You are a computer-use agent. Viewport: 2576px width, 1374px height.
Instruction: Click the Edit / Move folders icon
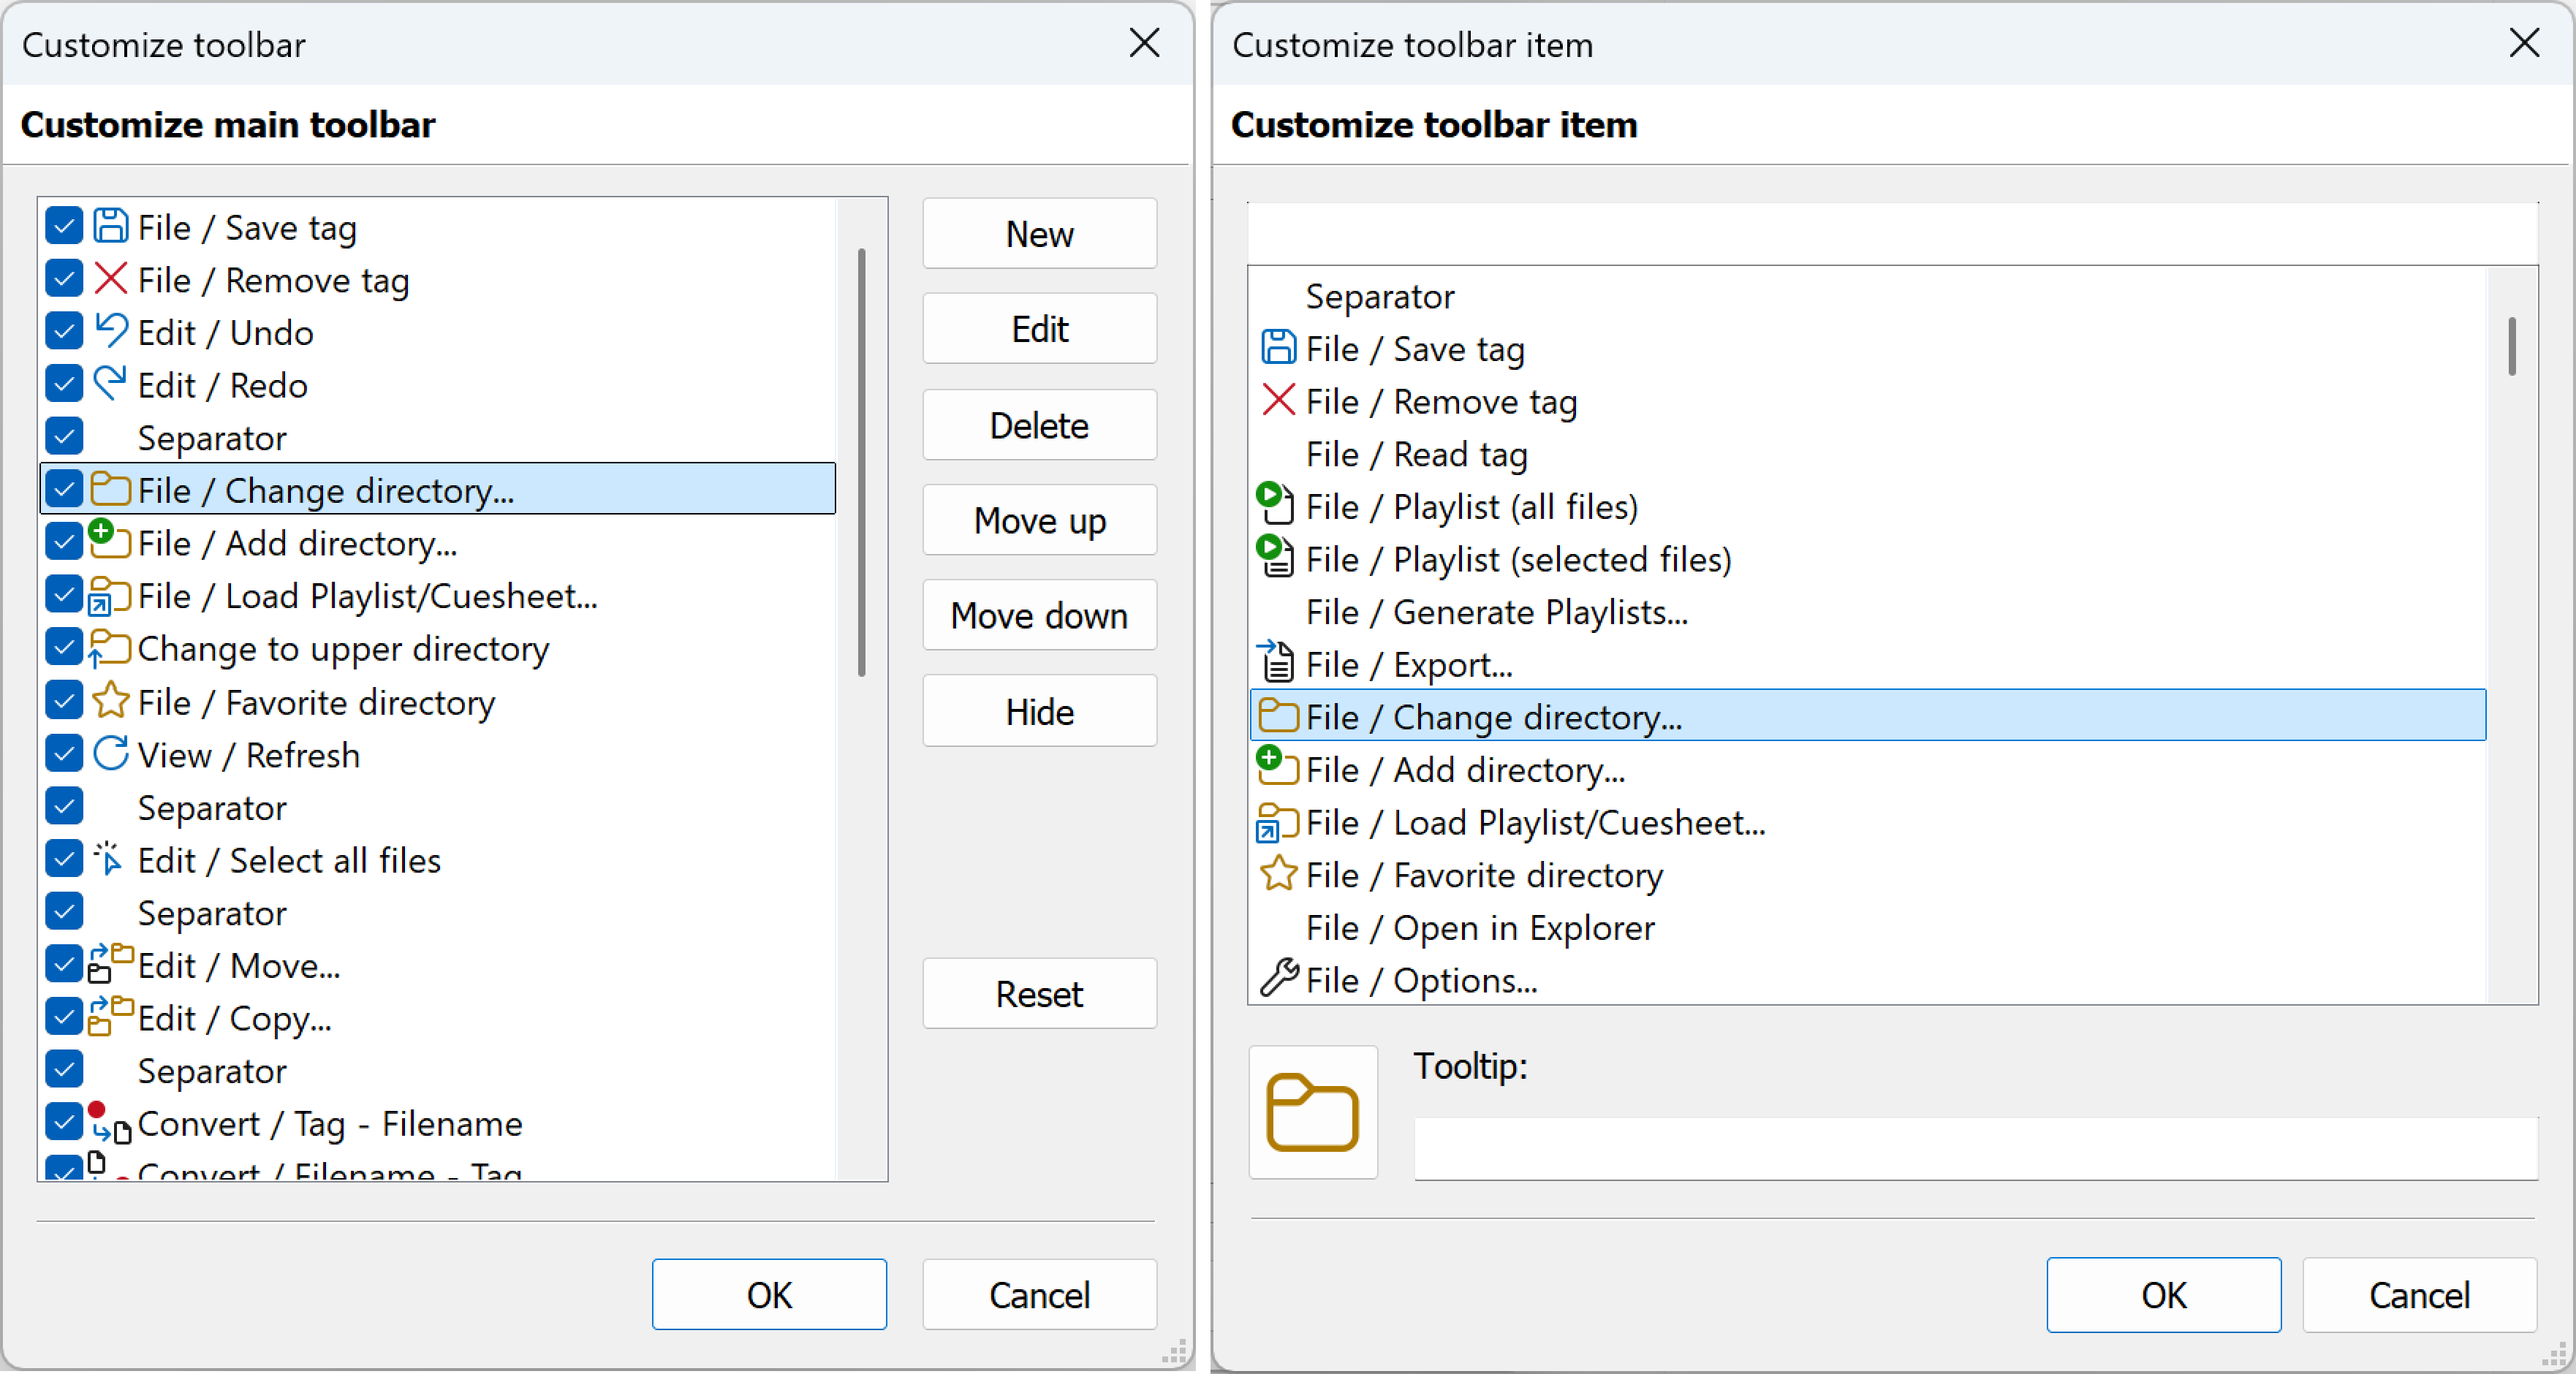click(x=110, y=964)
